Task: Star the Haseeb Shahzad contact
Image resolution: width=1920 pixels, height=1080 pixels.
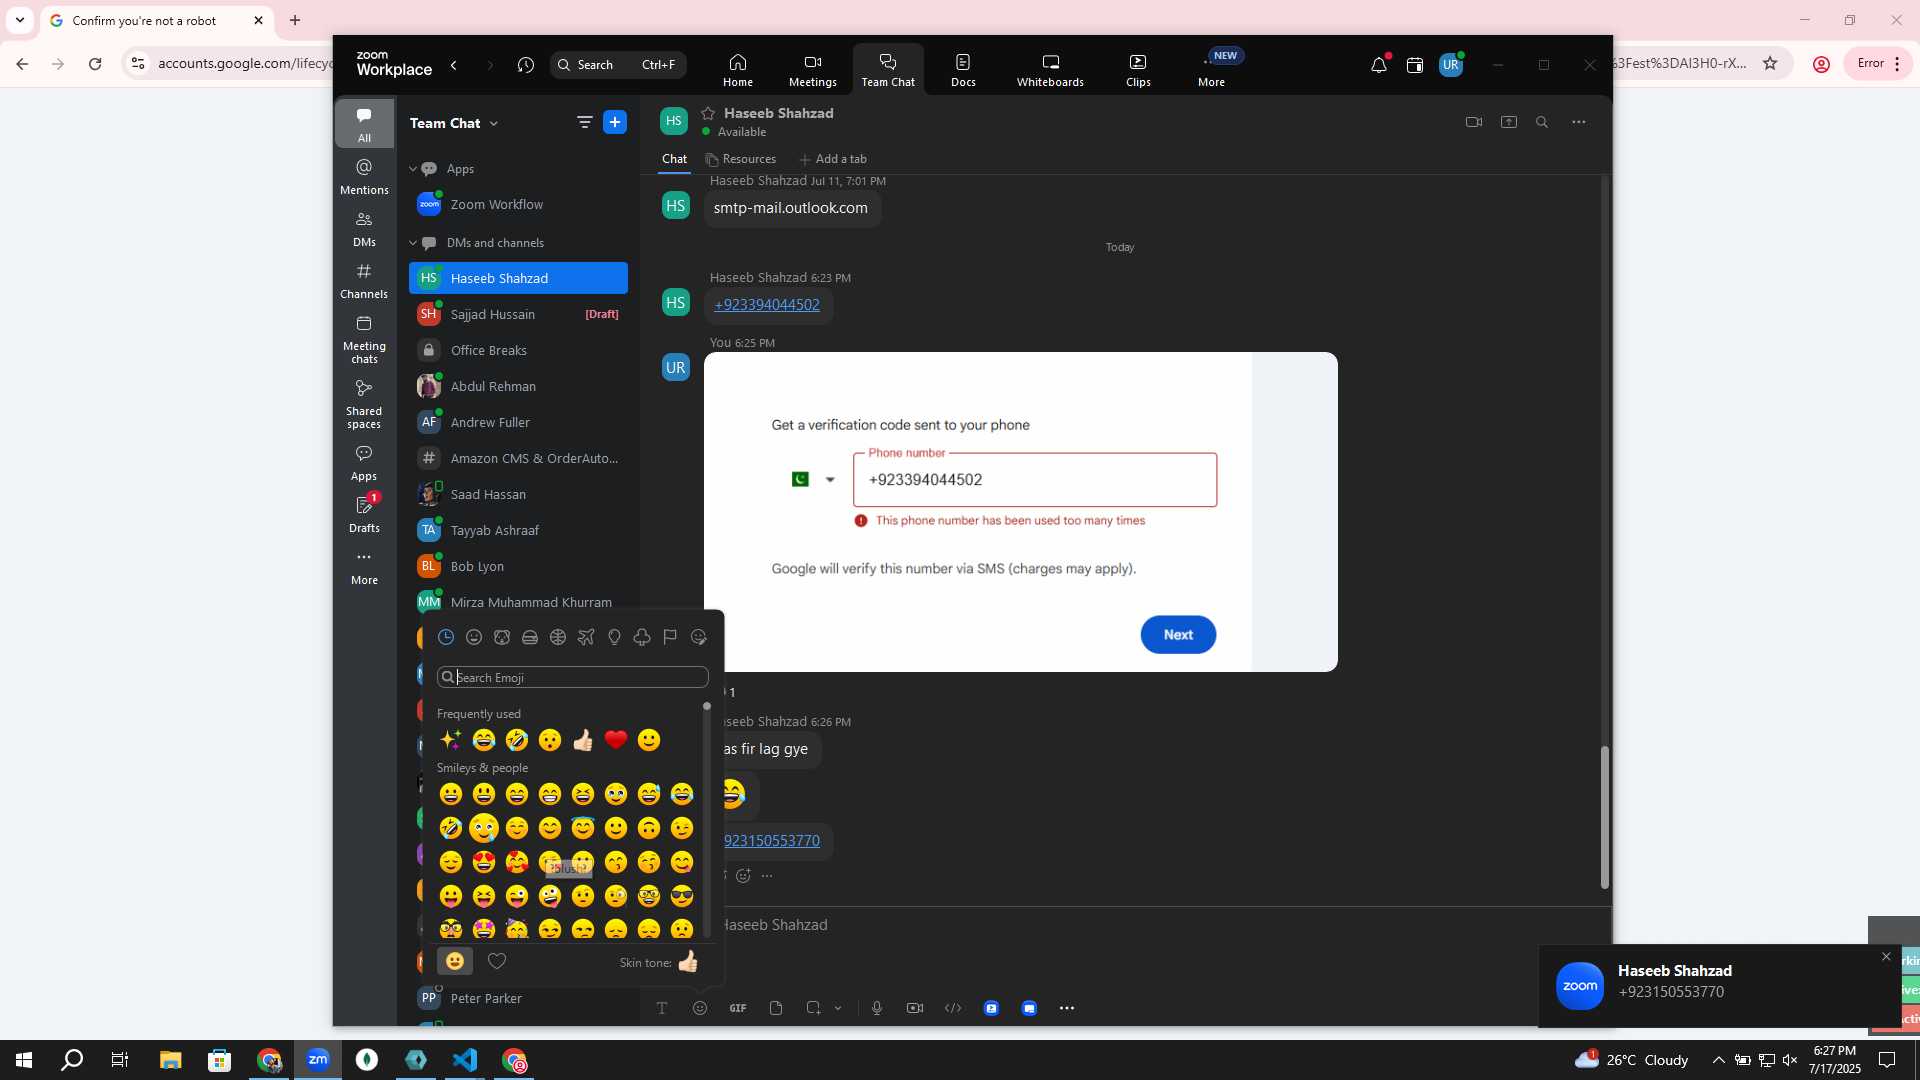Action: point(708,113)
